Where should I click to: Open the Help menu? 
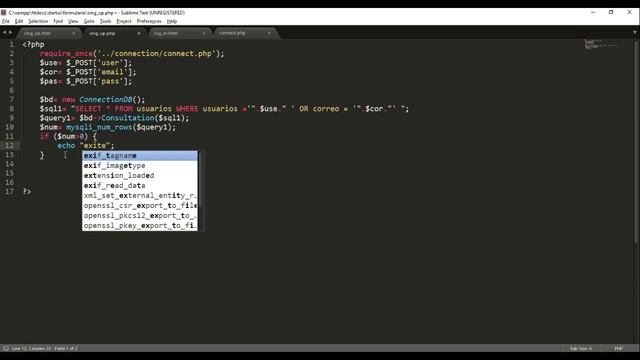point(172,21)
